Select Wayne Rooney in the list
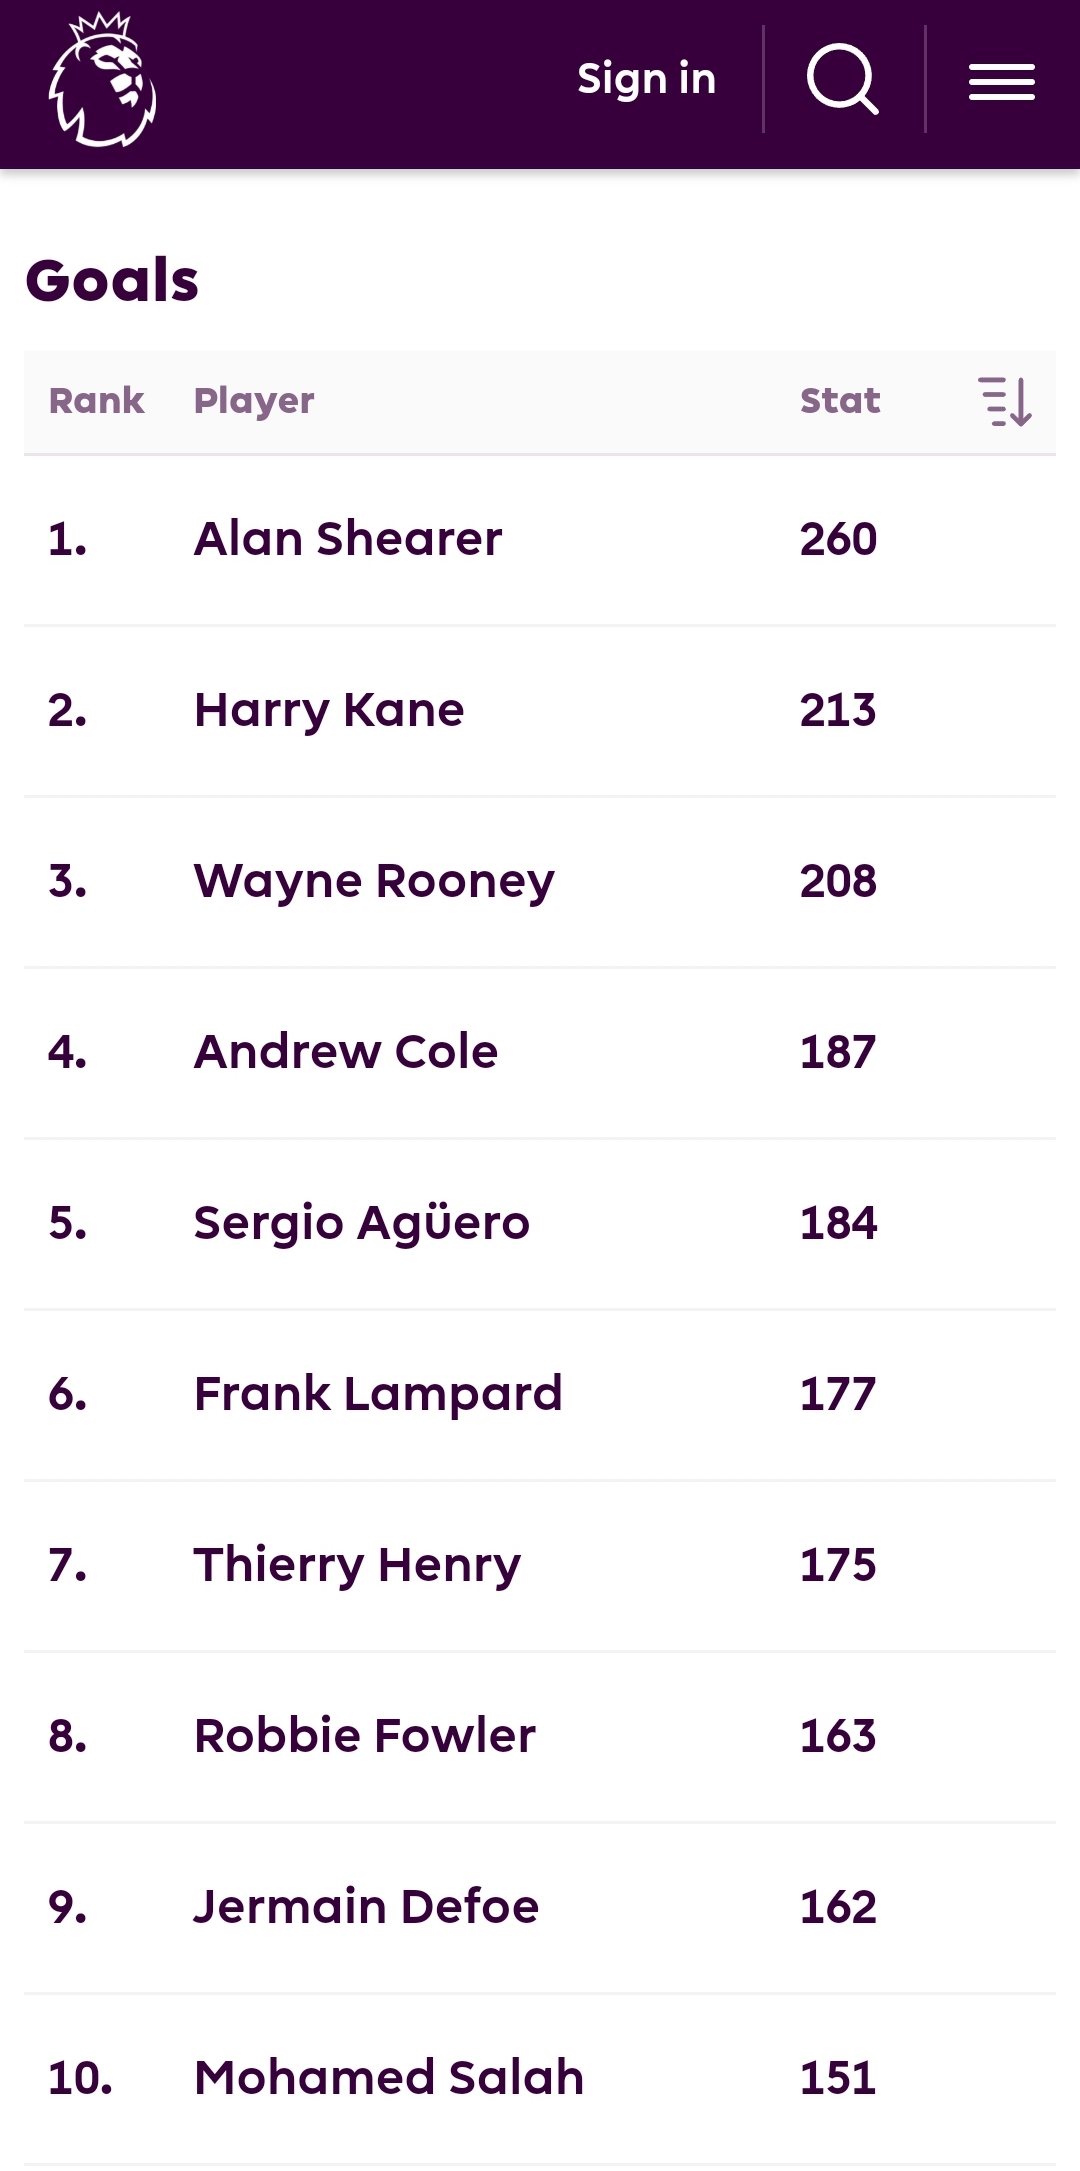Image resolution: width=1080 pixels, height=2171 pixels. tap(374, 881)
